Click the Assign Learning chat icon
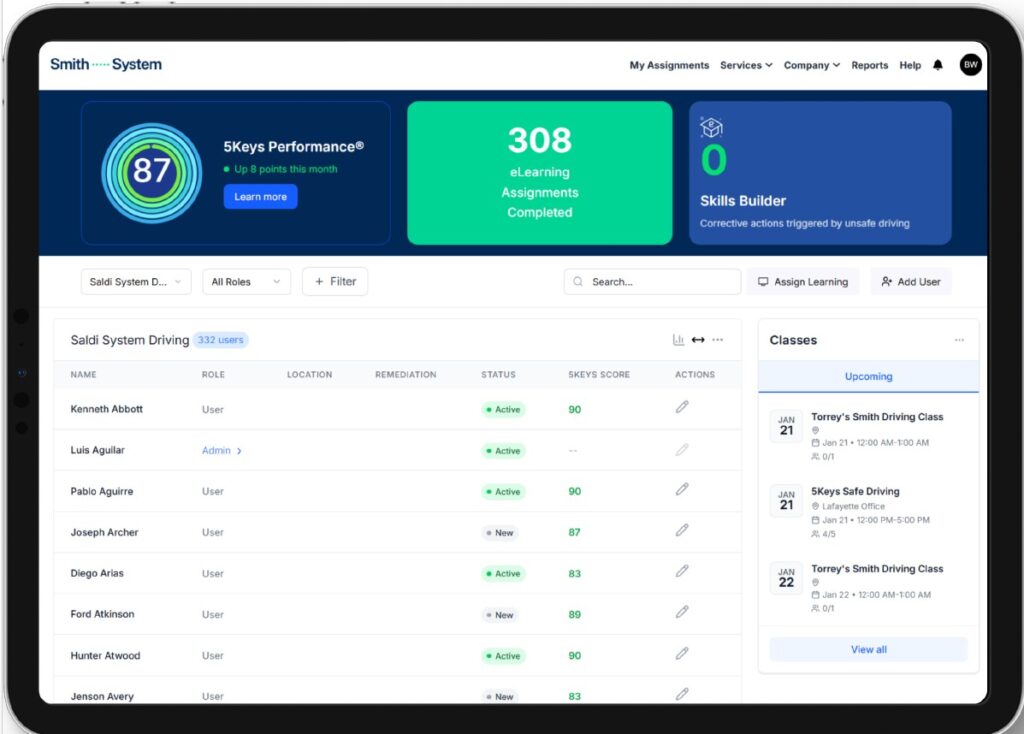Image resolution: width=1024 pixels, height=734 pixels. 761,281
